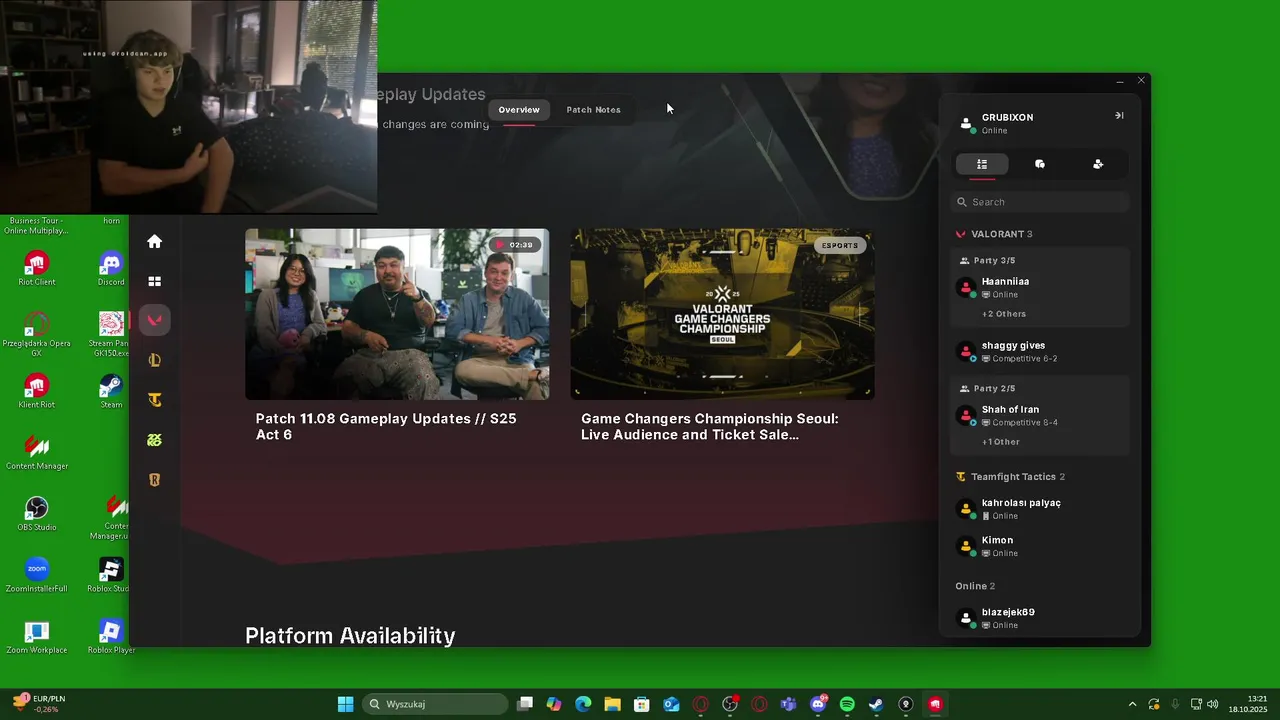This screenshot has height=720, width=1280.
Task: Open the add friend tab icon
Action: click(x=1098, y=164)
